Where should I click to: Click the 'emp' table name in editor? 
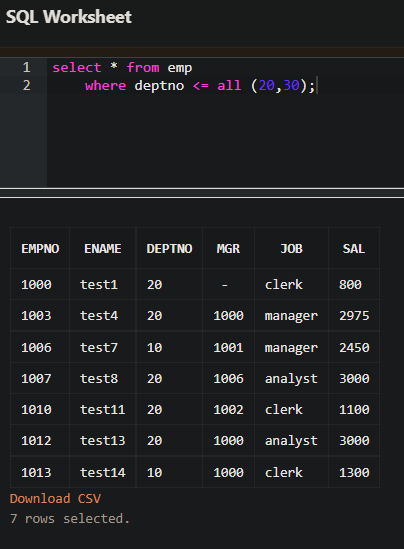tap(180, 68)
